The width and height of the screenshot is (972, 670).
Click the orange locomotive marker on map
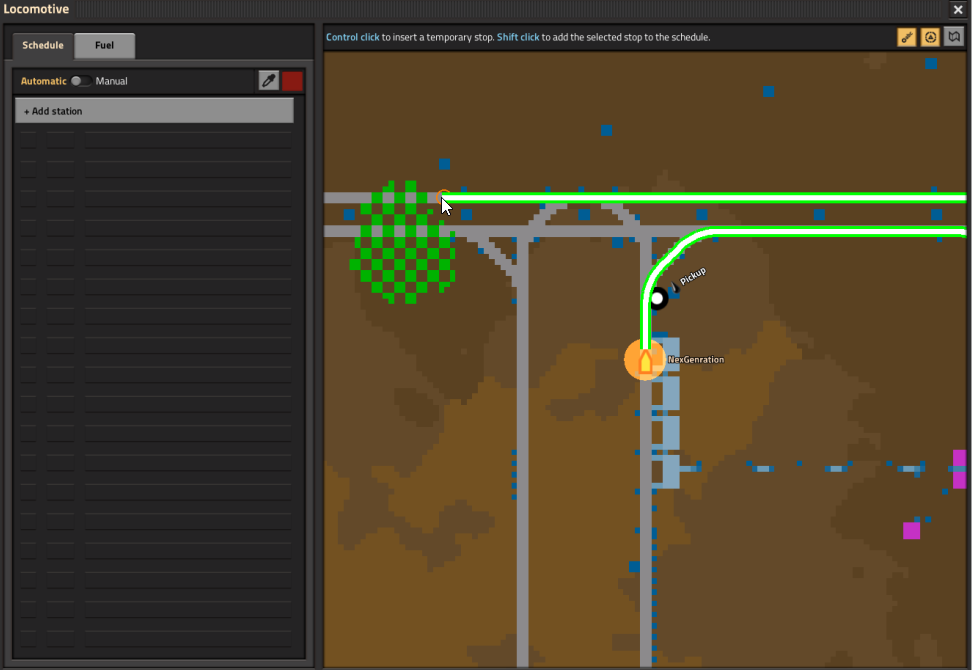click(x=645, y=360)
